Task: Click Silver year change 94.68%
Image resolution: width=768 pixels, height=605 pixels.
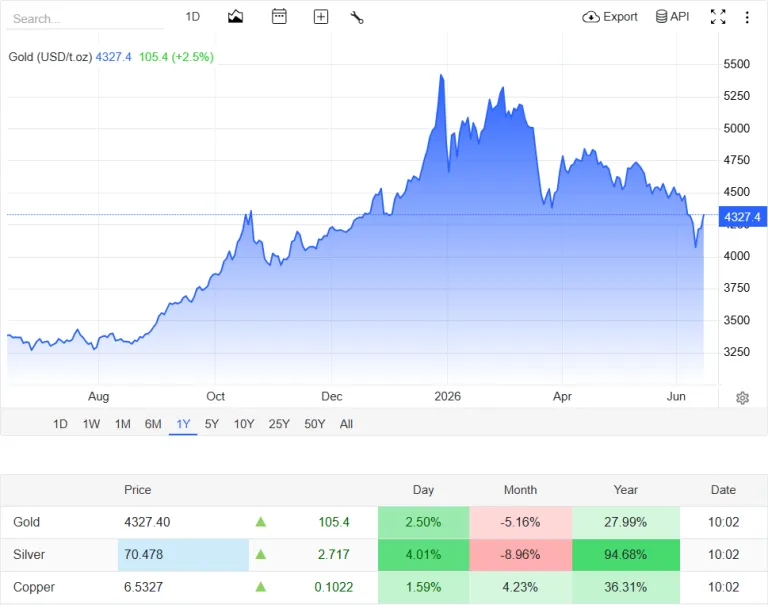Action: pyautogui.click(x=625, y=555)
